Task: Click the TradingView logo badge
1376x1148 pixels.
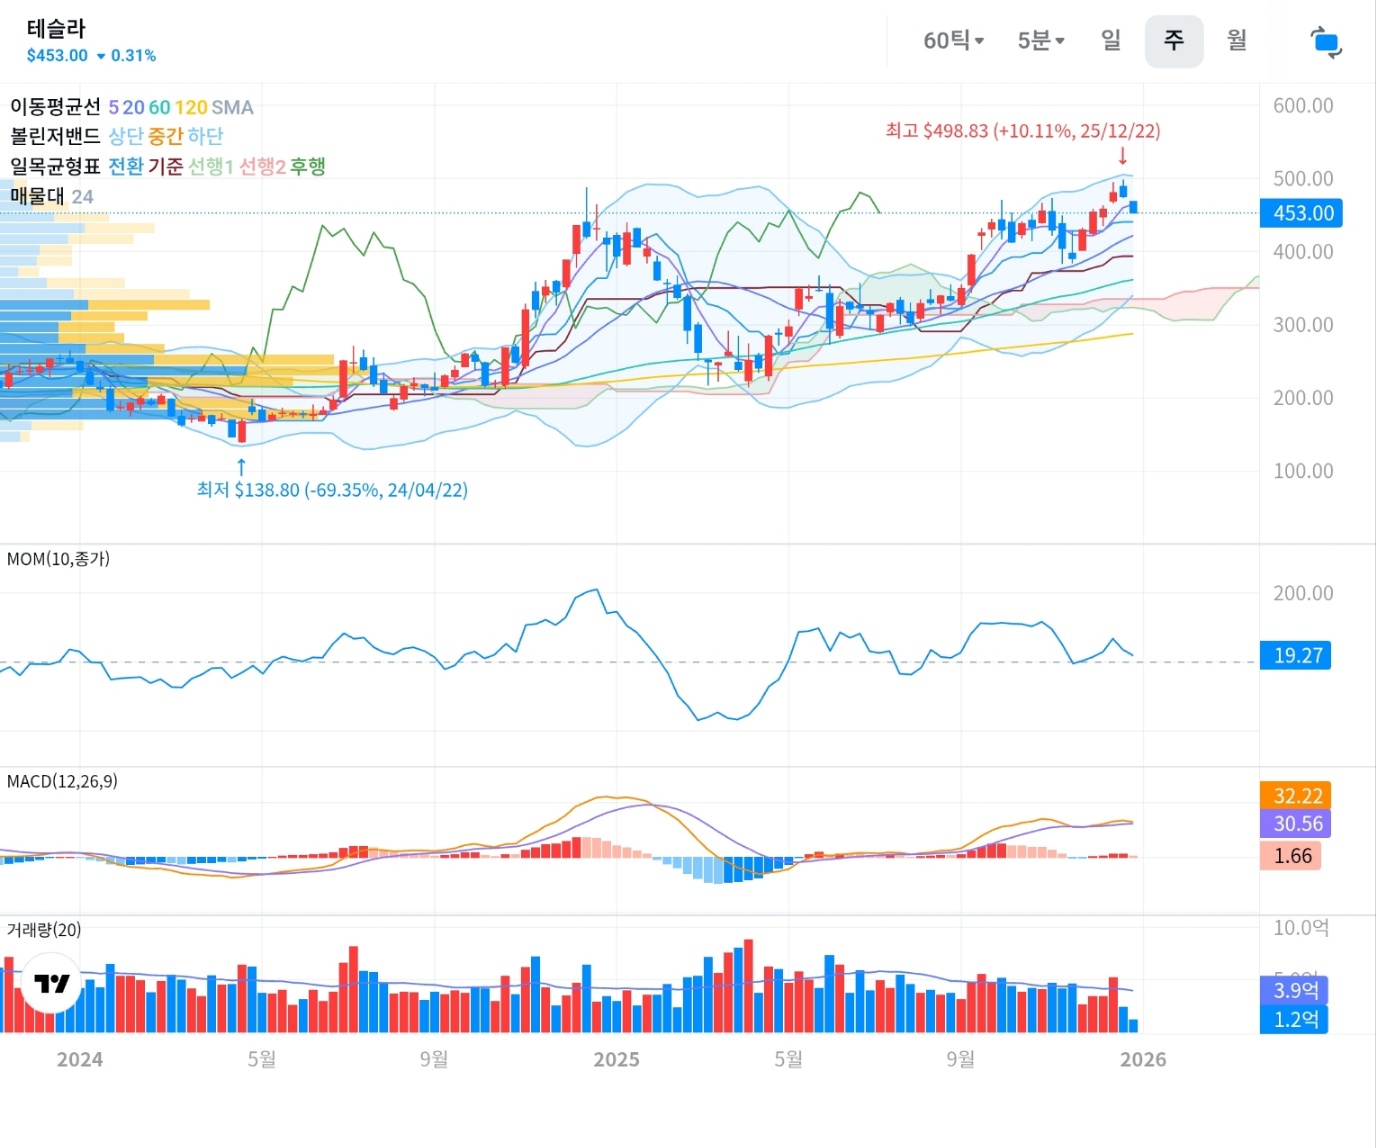Action: [x=51, y=984]
